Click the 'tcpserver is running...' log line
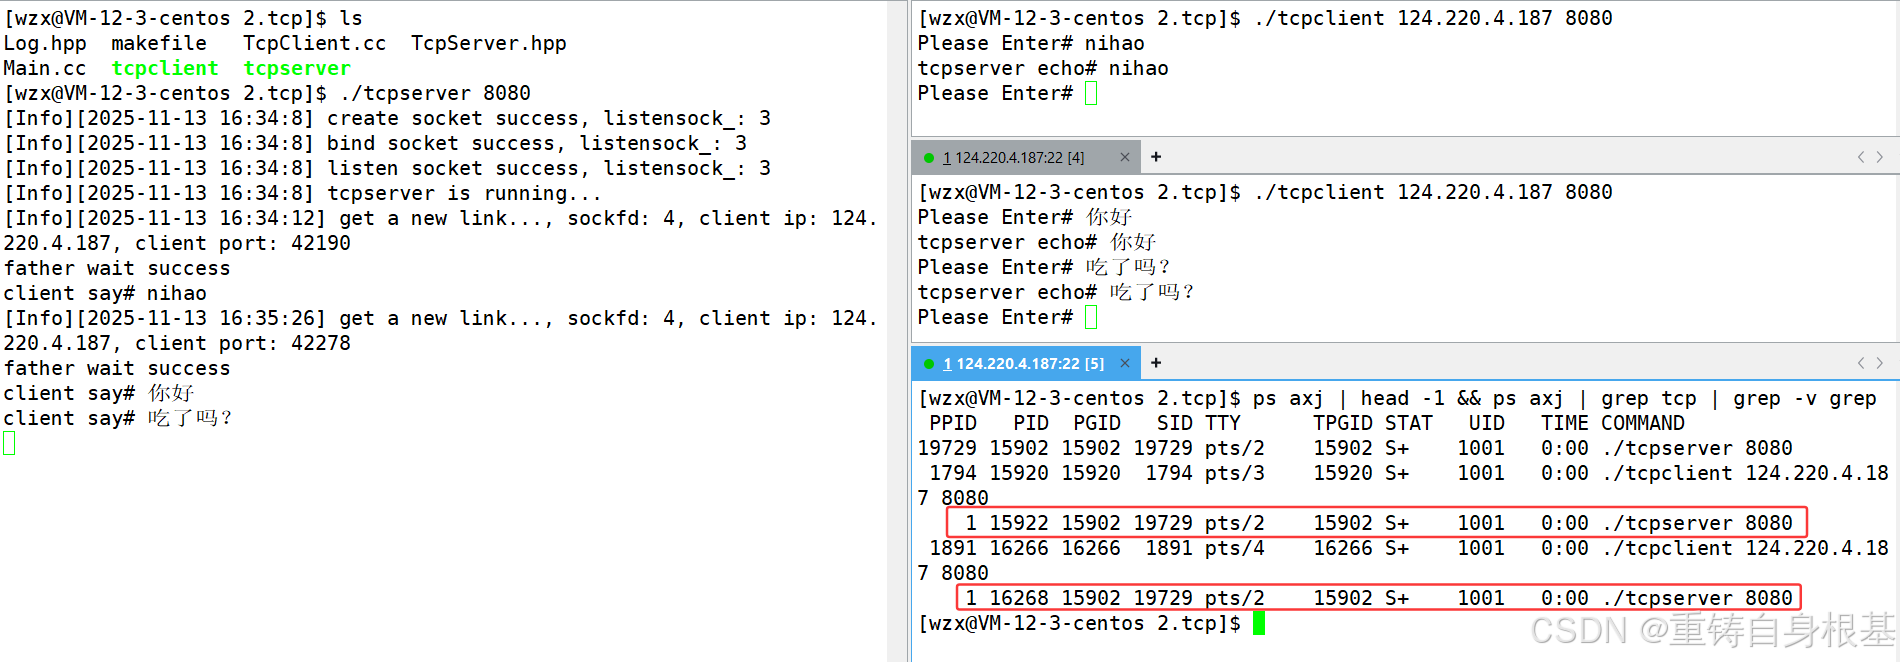The height and width of the screenshot is (662, 1900). pos(303,193)
